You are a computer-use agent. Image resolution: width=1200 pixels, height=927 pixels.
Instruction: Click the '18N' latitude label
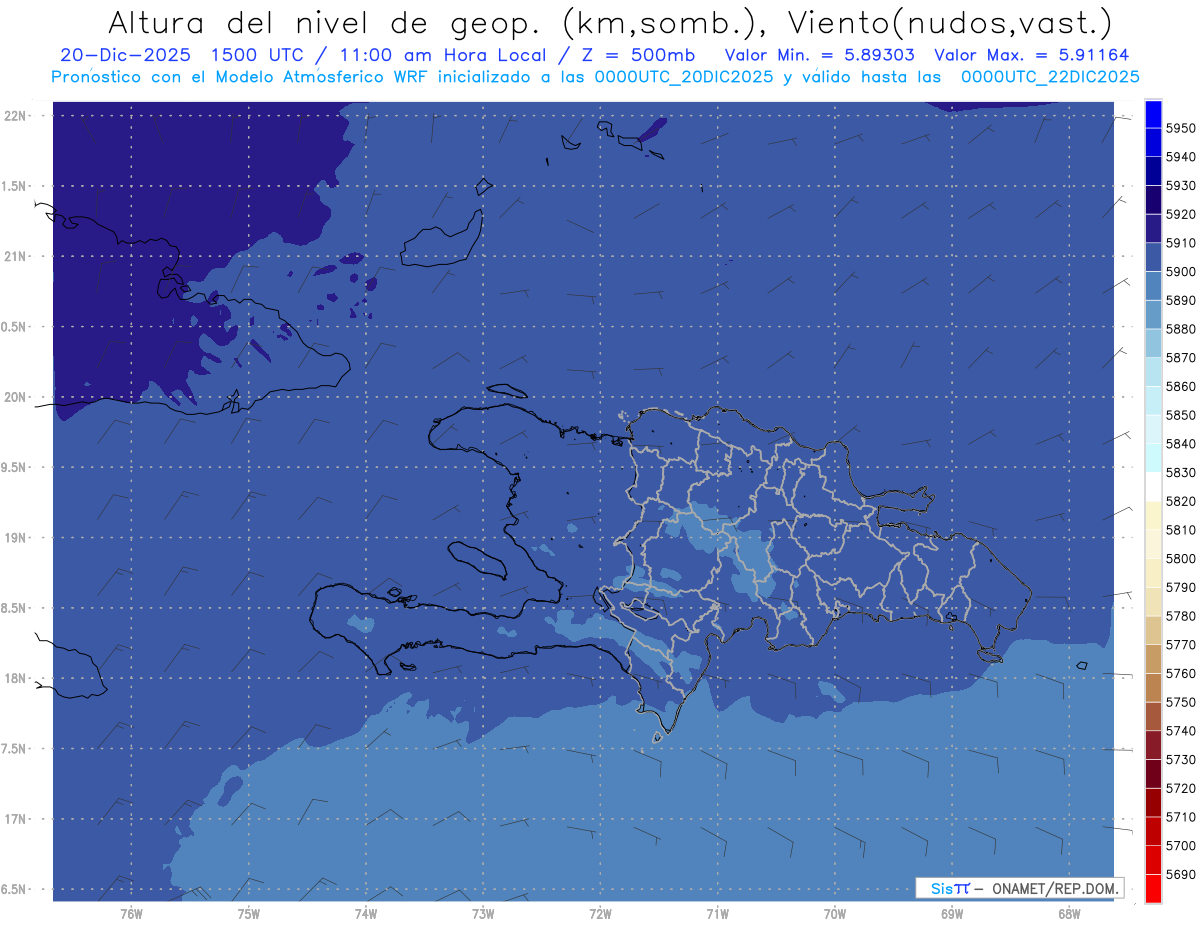15,678
